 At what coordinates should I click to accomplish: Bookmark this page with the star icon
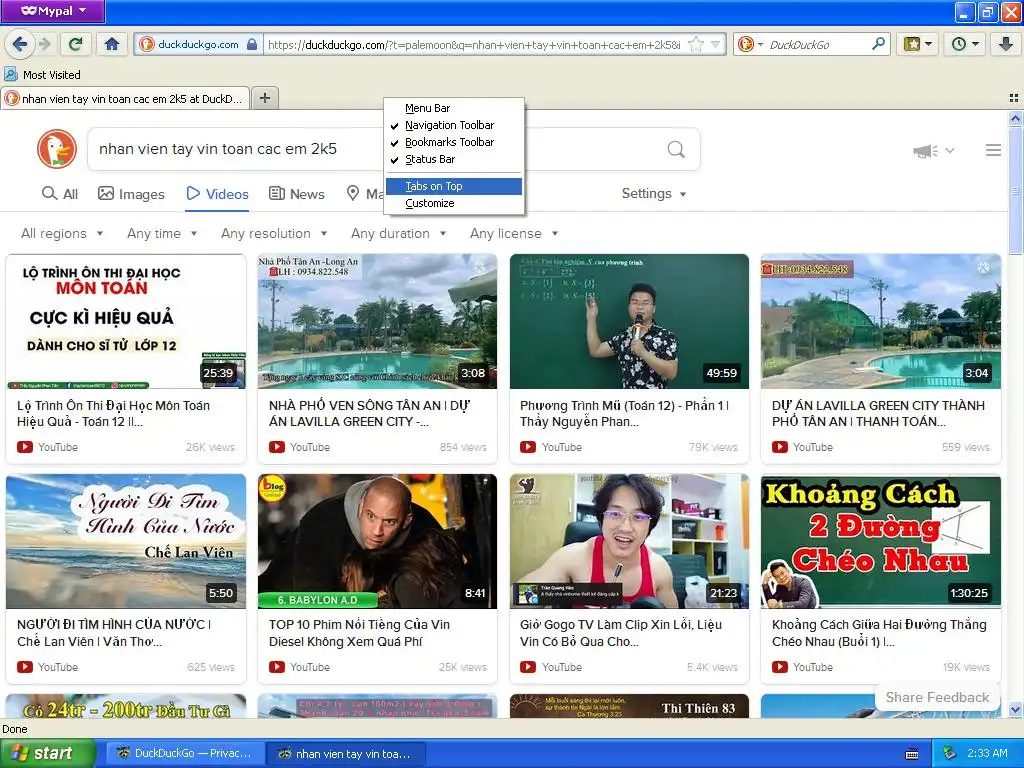pyautogui.click(x=696, y=44)
